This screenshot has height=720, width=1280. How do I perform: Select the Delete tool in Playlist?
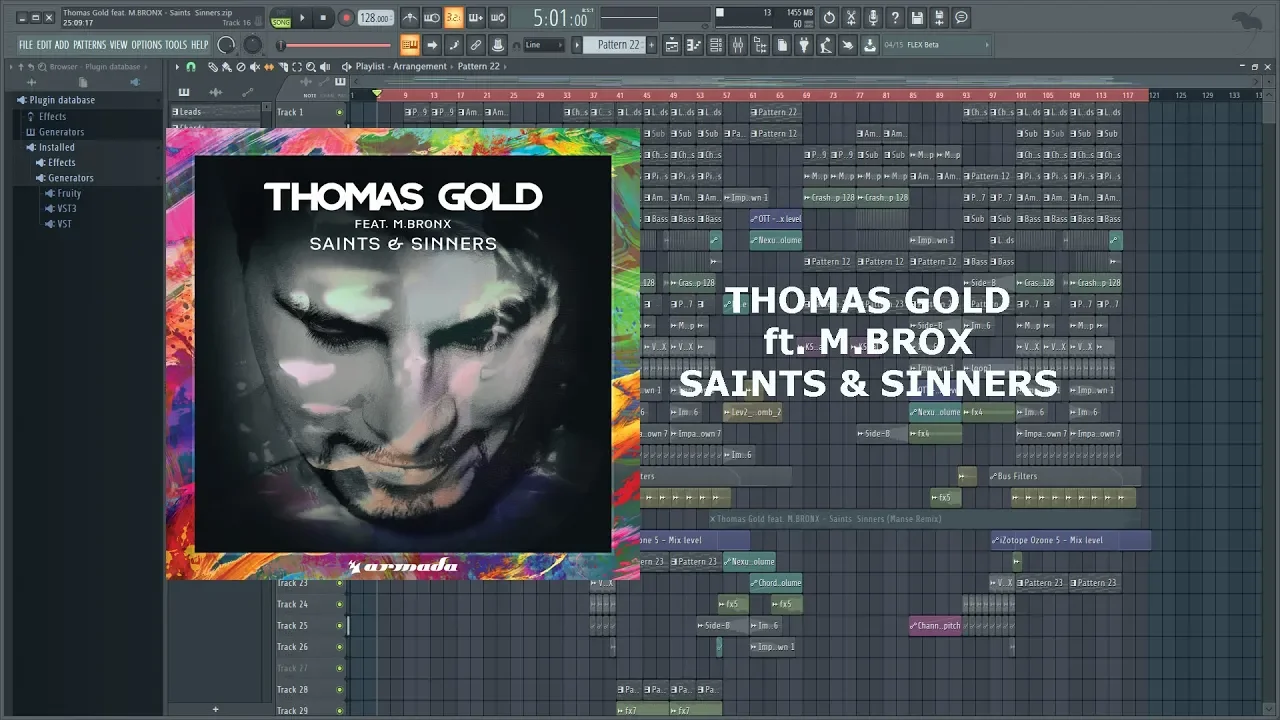coord(241,67)
